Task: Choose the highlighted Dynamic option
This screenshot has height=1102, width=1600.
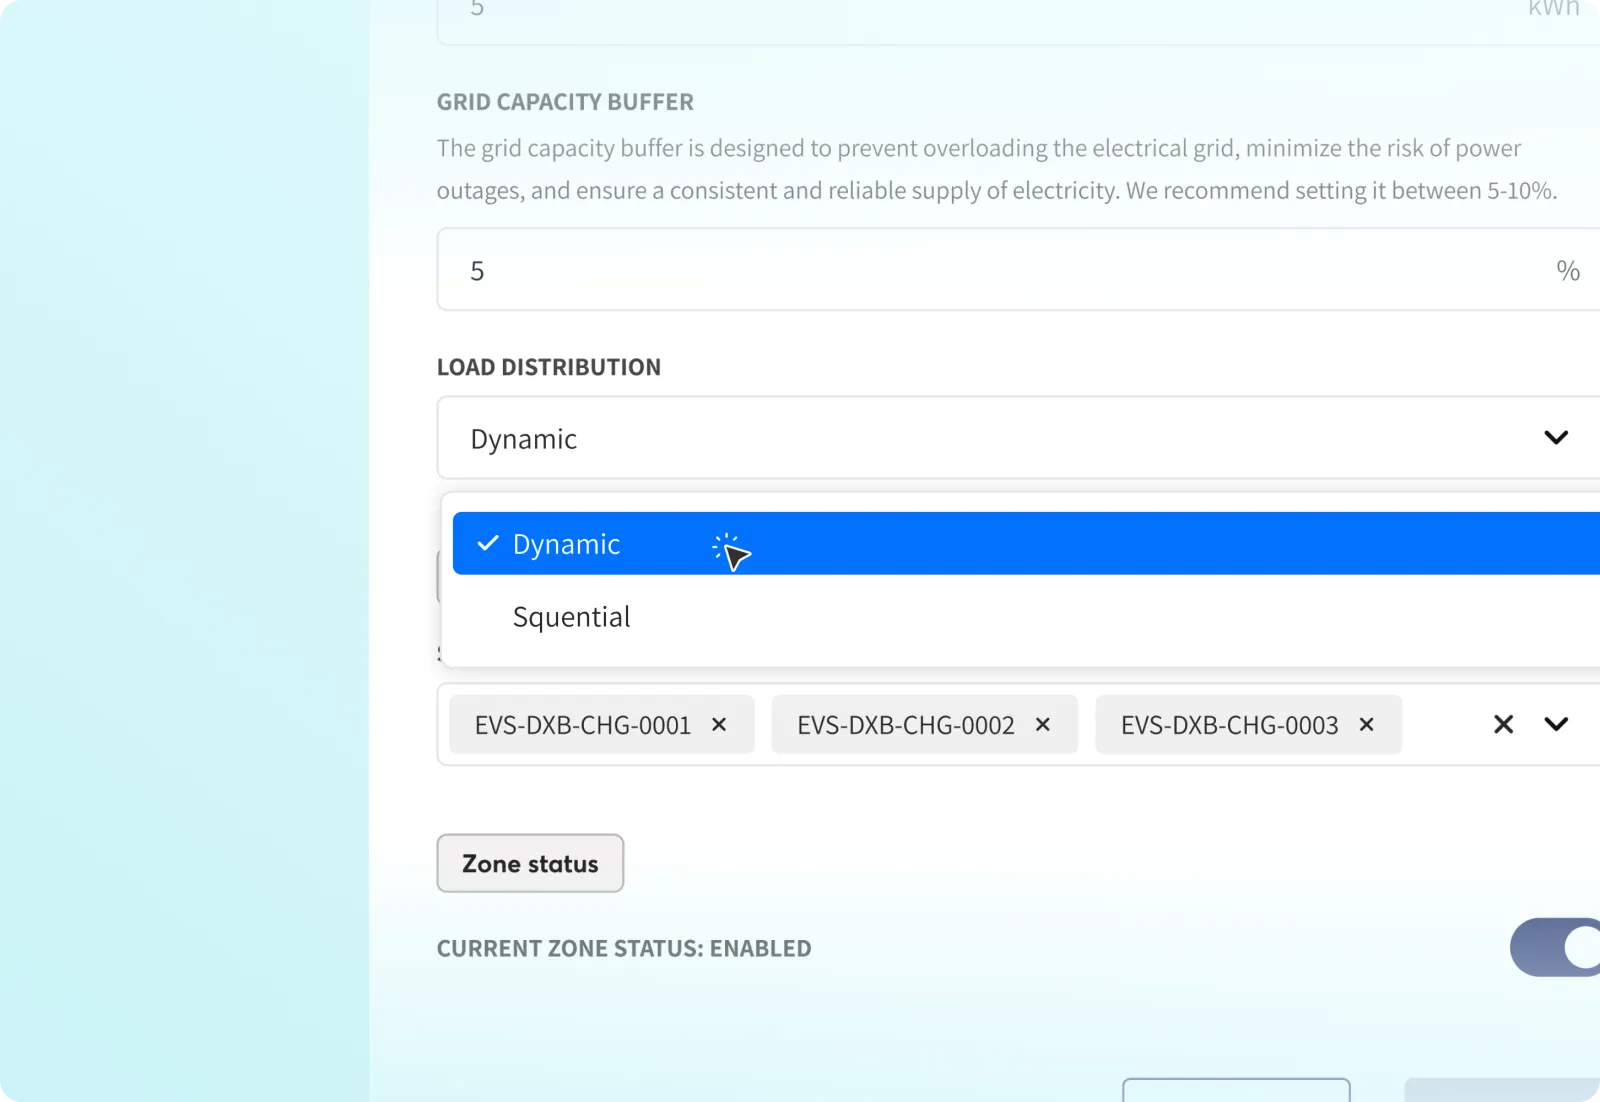Action: click(x=566, y=544)
